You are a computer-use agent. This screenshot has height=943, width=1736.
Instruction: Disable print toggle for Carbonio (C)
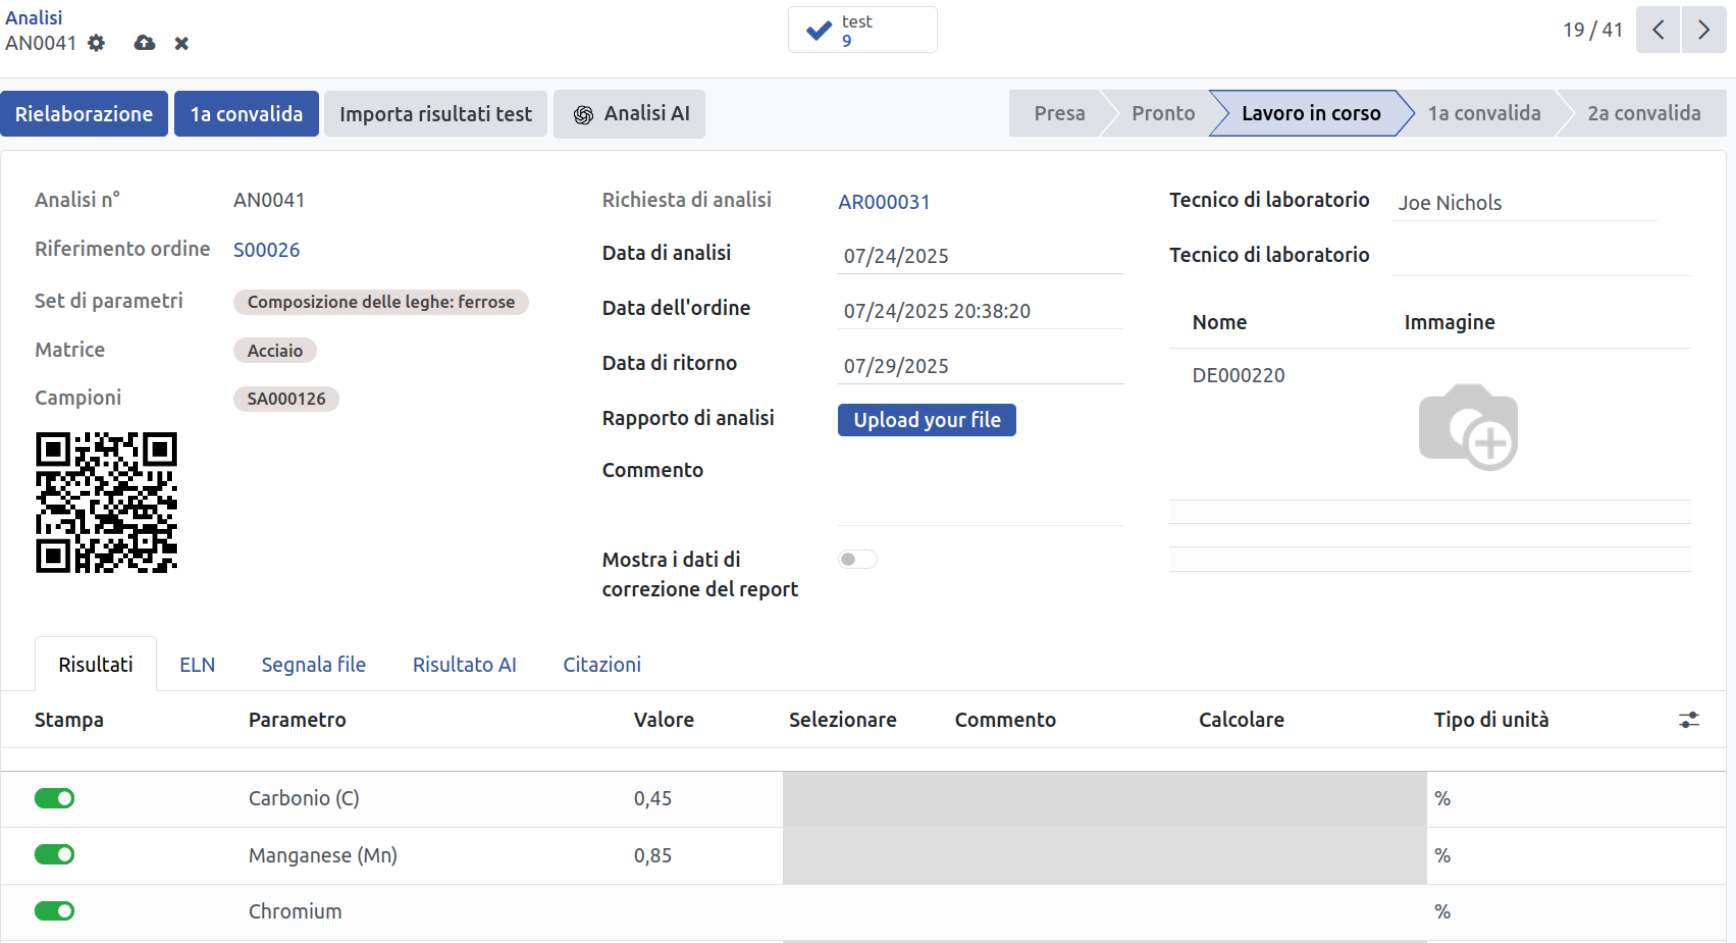[55, 798]
